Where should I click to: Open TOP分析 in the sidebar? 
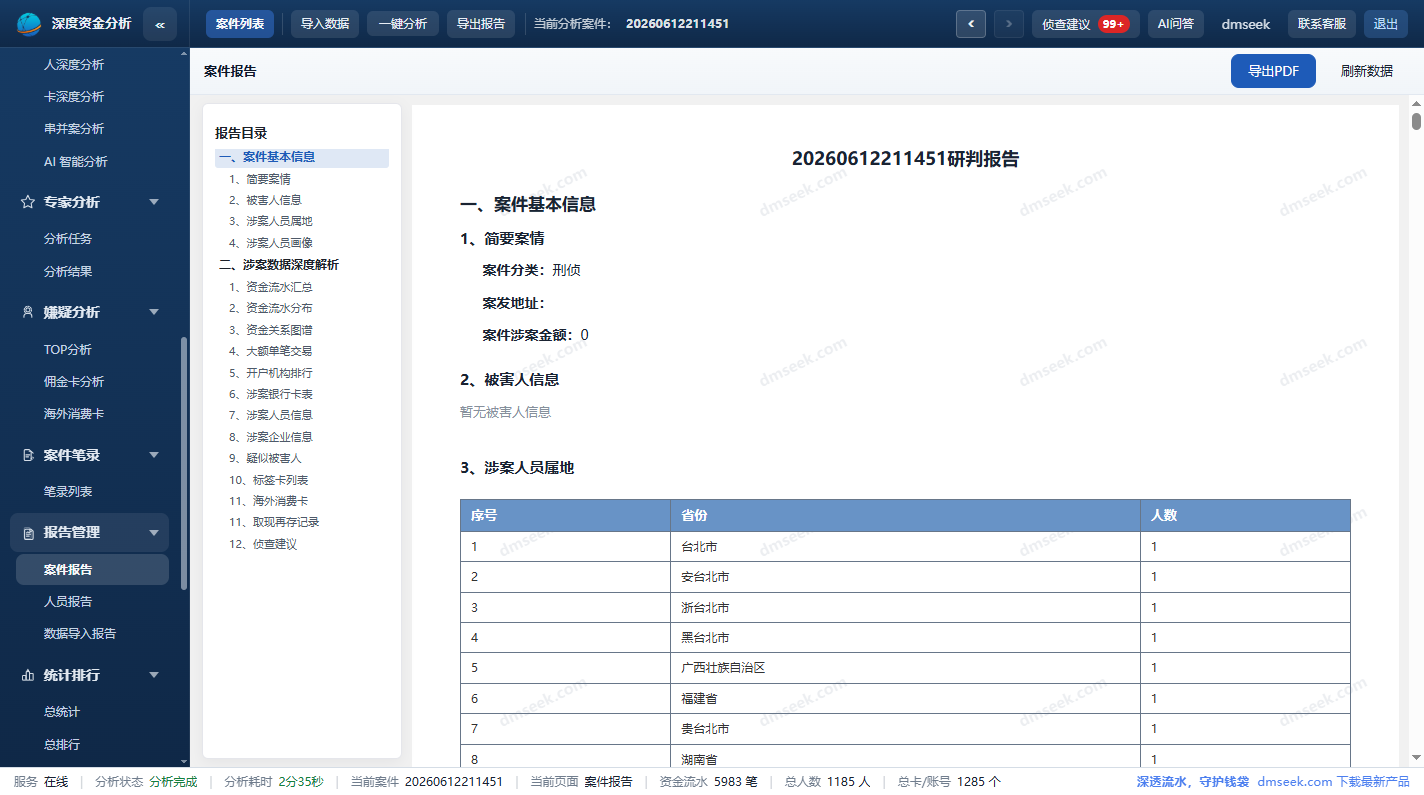click(x=68, y=350)
